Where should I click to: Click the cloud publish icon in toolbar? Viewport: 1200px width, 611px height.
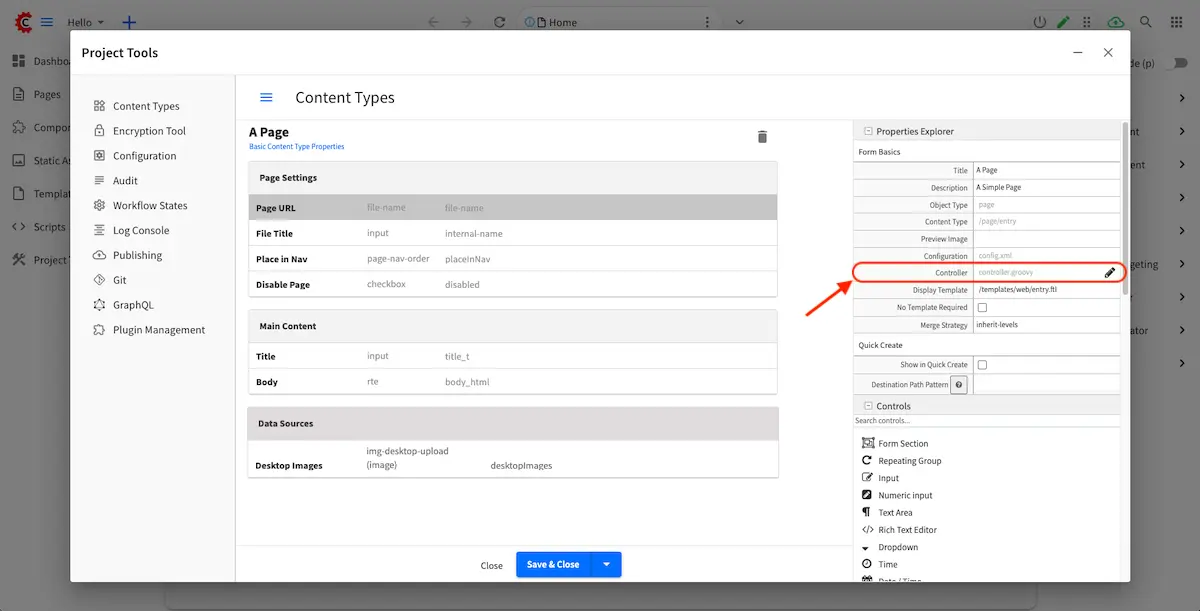tap(1116, 22)
